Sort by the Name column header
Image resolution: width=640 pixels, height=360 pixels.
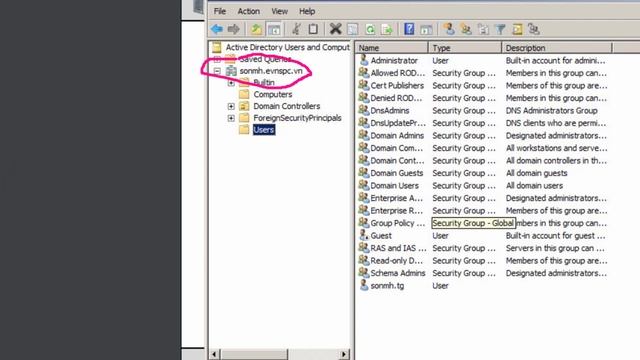(391, 48)
